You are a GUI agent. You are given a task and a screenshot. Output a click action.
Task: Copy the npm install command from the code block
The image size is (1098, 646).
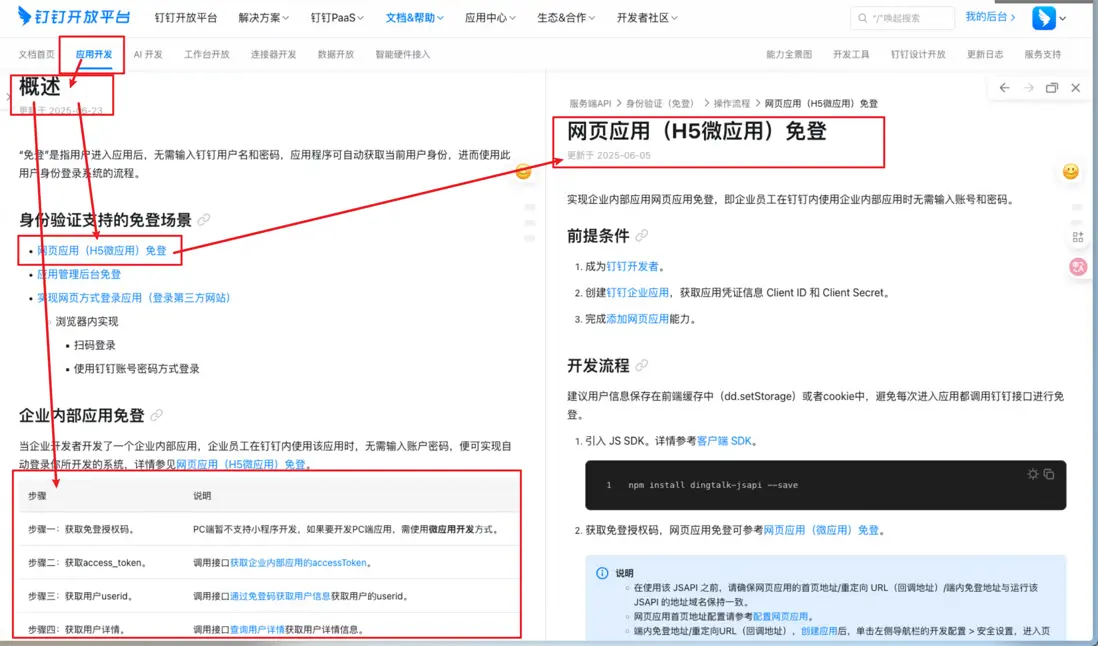pyautogui.click(x=1049, y=474)
